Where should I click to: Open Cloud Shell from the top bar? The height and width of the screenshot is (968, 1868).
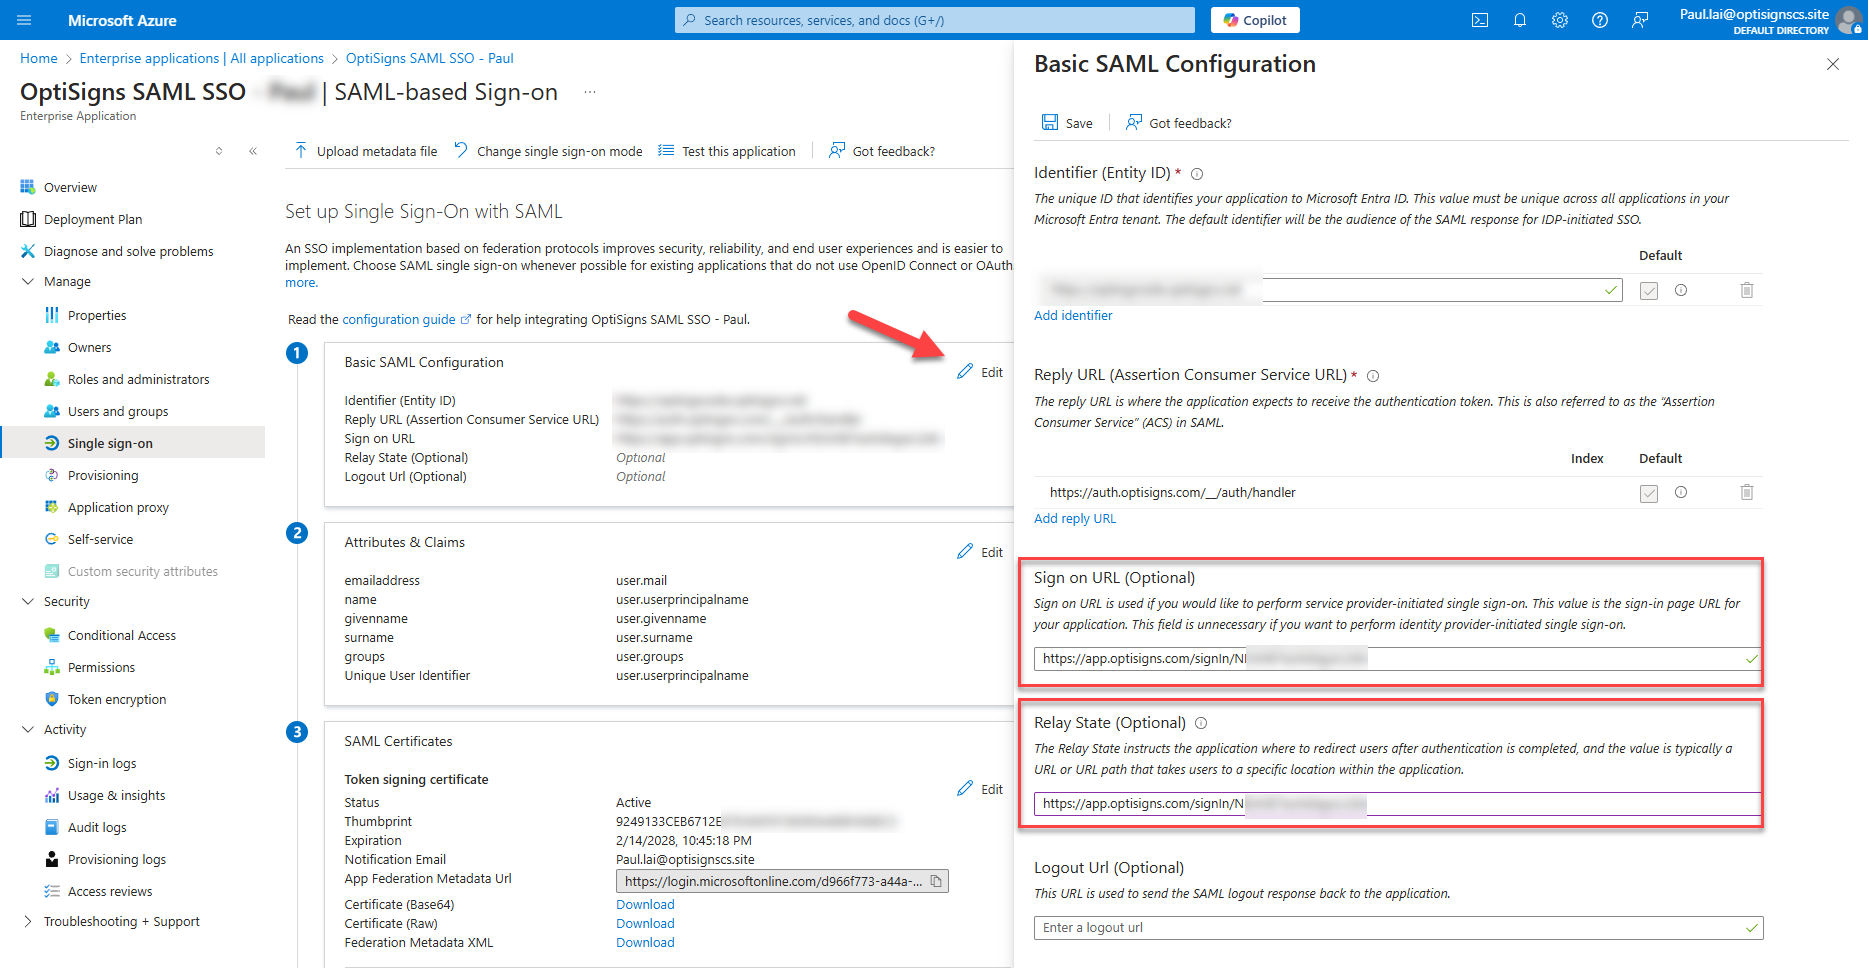pos(1480,20)
